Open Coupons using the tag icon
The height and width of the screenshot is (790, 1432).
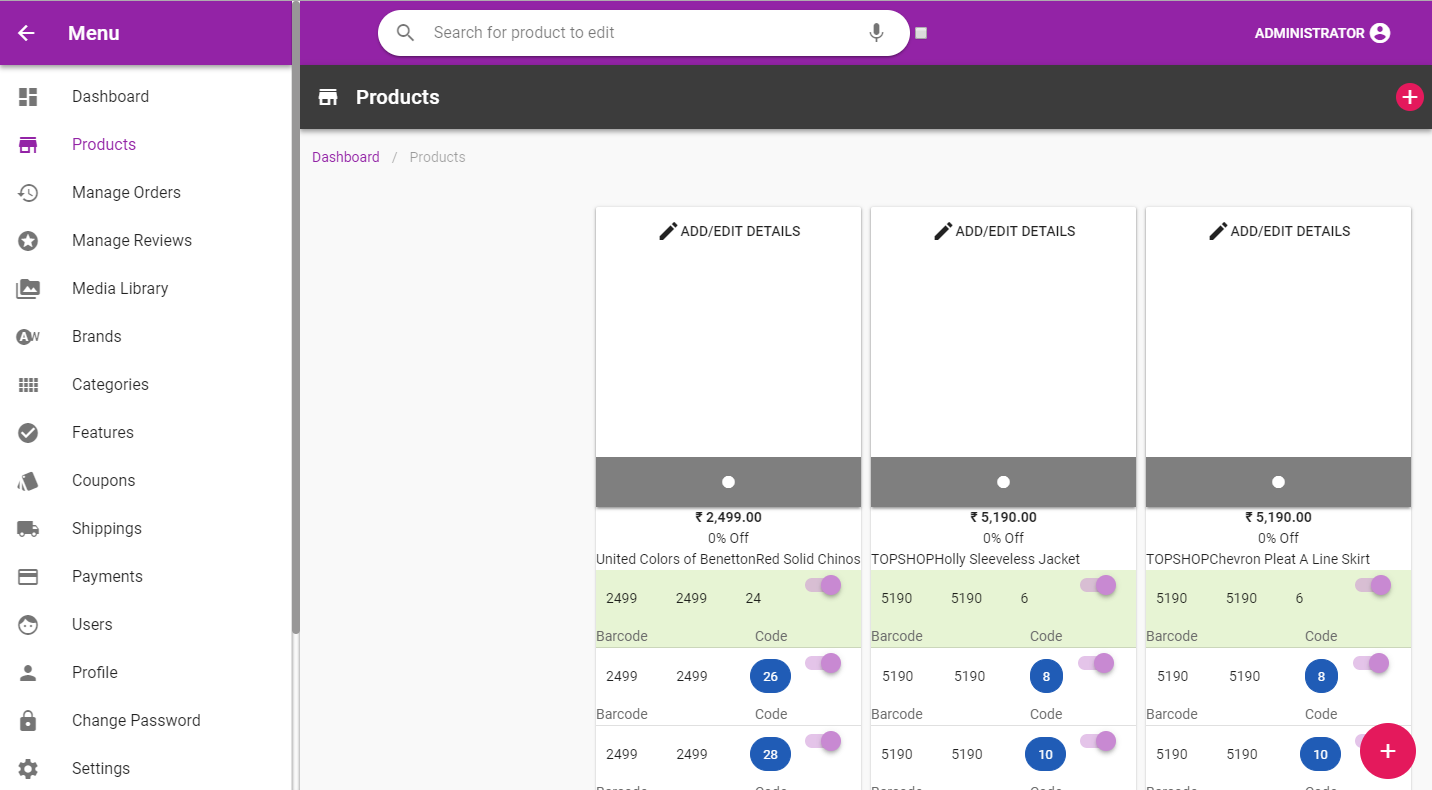coord(28,480)
